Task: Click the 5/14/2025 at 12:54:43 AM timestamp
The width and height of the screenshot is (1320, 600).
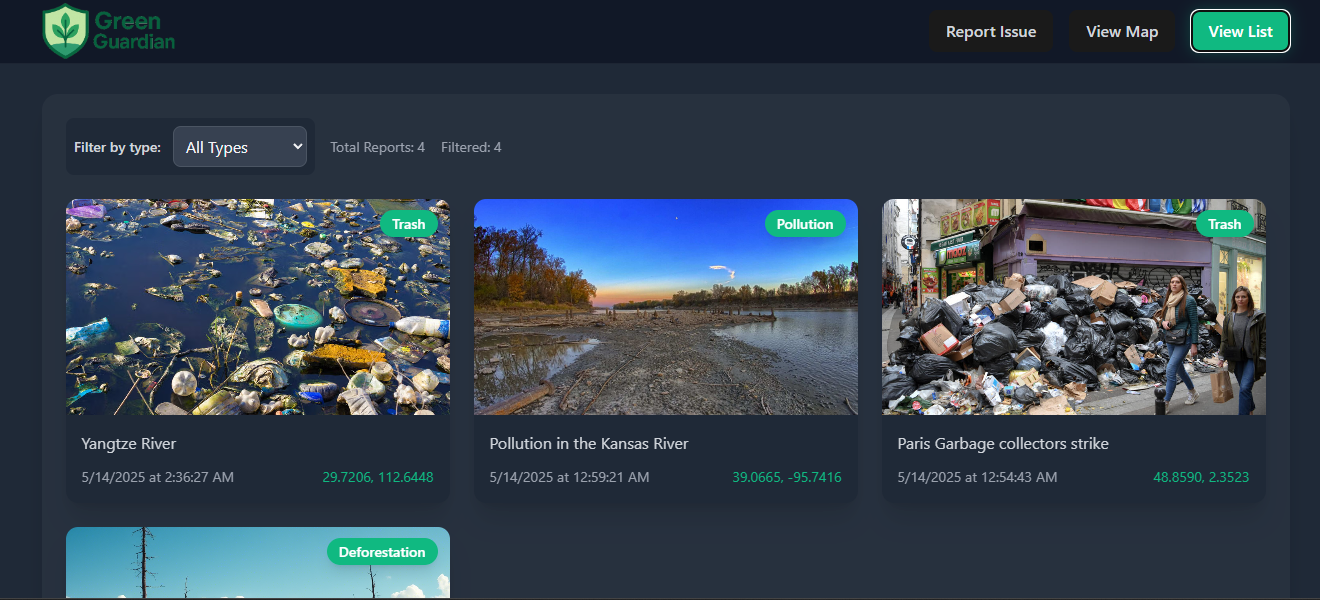Action: tap(977, 477)
